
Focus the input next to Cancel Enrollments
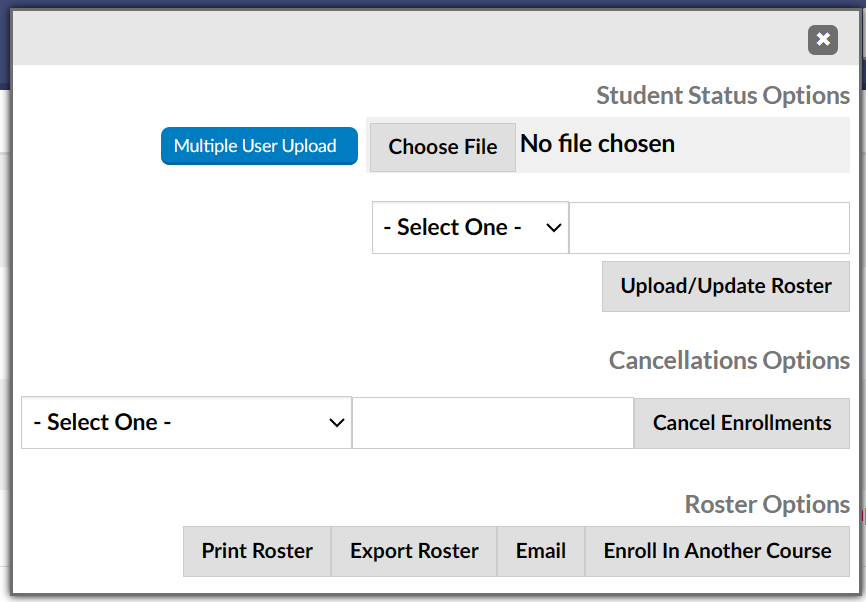(492, 422)
